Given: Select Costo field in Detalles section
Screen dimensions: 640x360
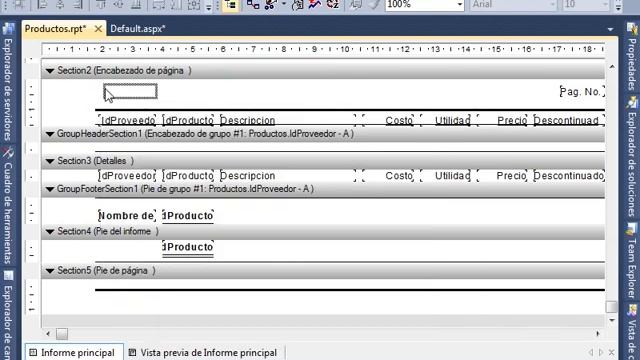Looking at the screenshot, I should 388,176.
